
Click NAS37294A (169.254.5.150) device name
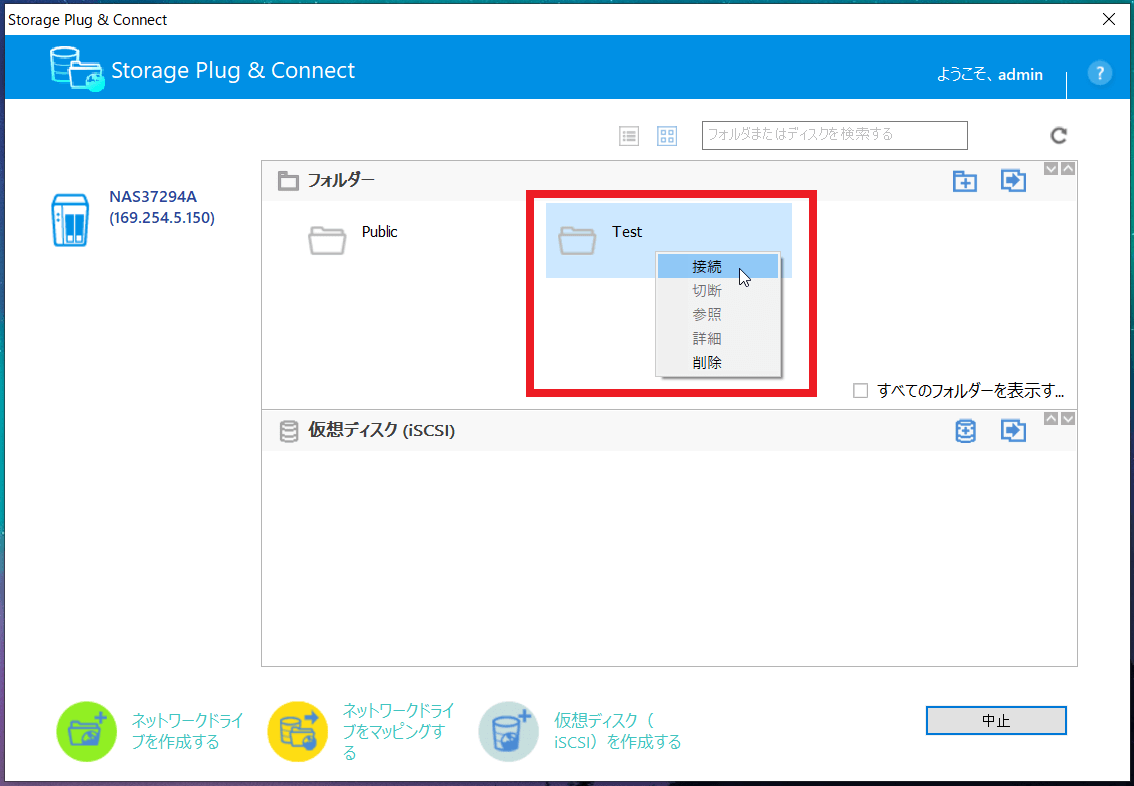click(162, 207)
